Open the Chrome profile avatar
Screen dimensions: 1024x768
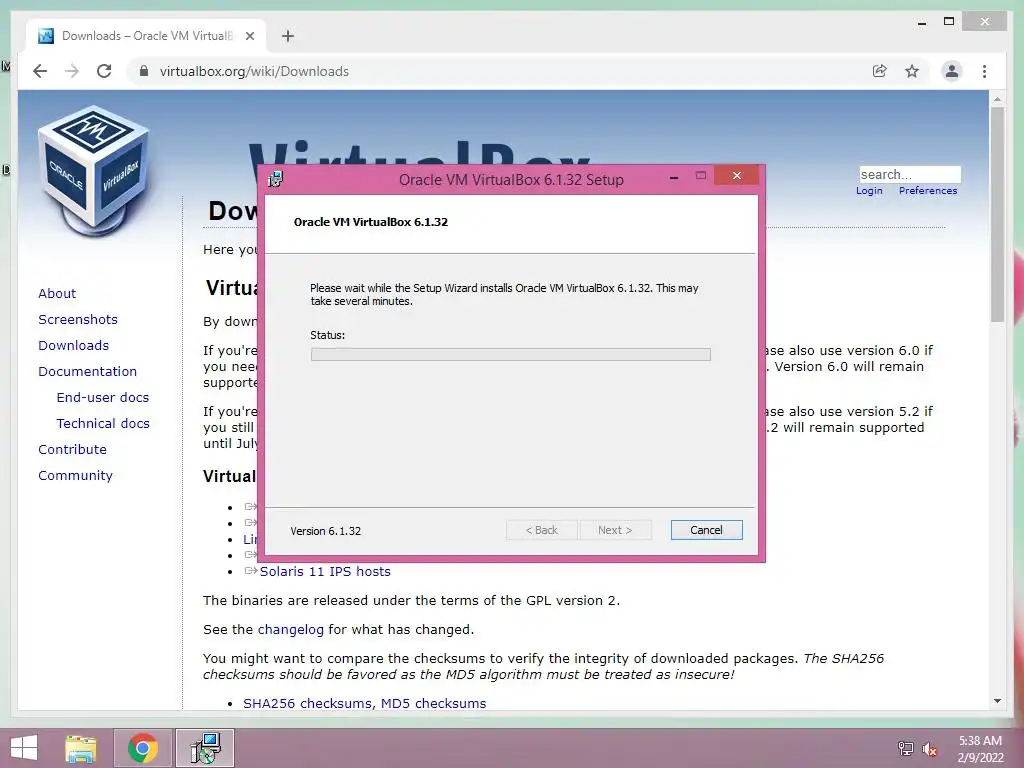(x=952, y=71)
